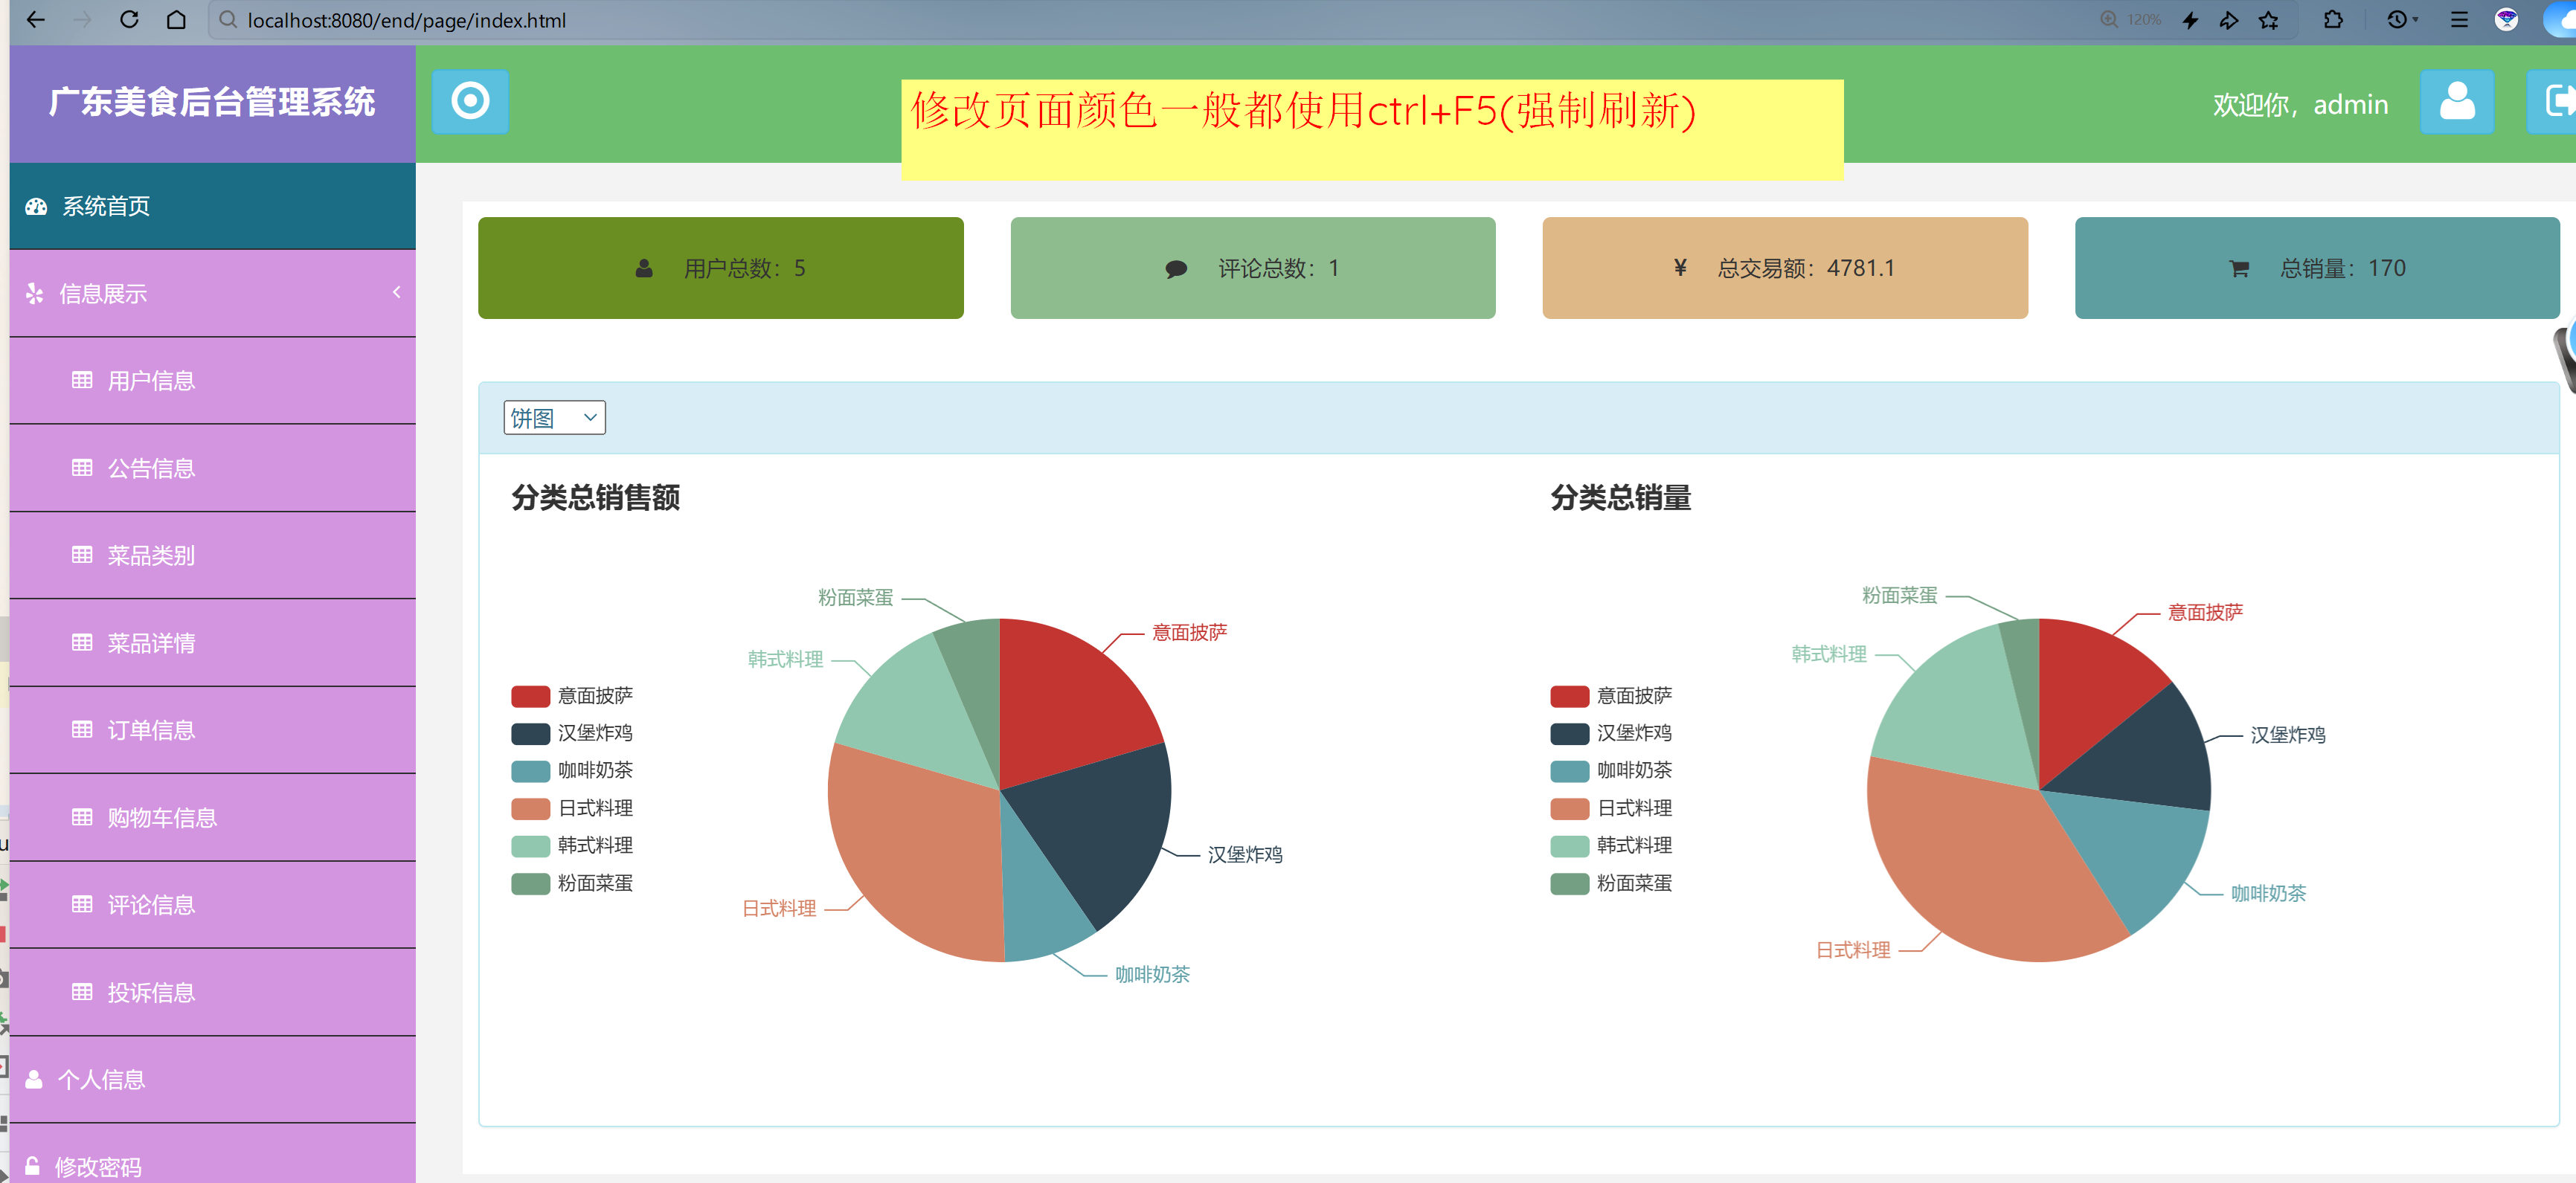This screenshot has width=2576, height=1183.
Task: Open the 投诉信息 menu item
Action: 152,992
